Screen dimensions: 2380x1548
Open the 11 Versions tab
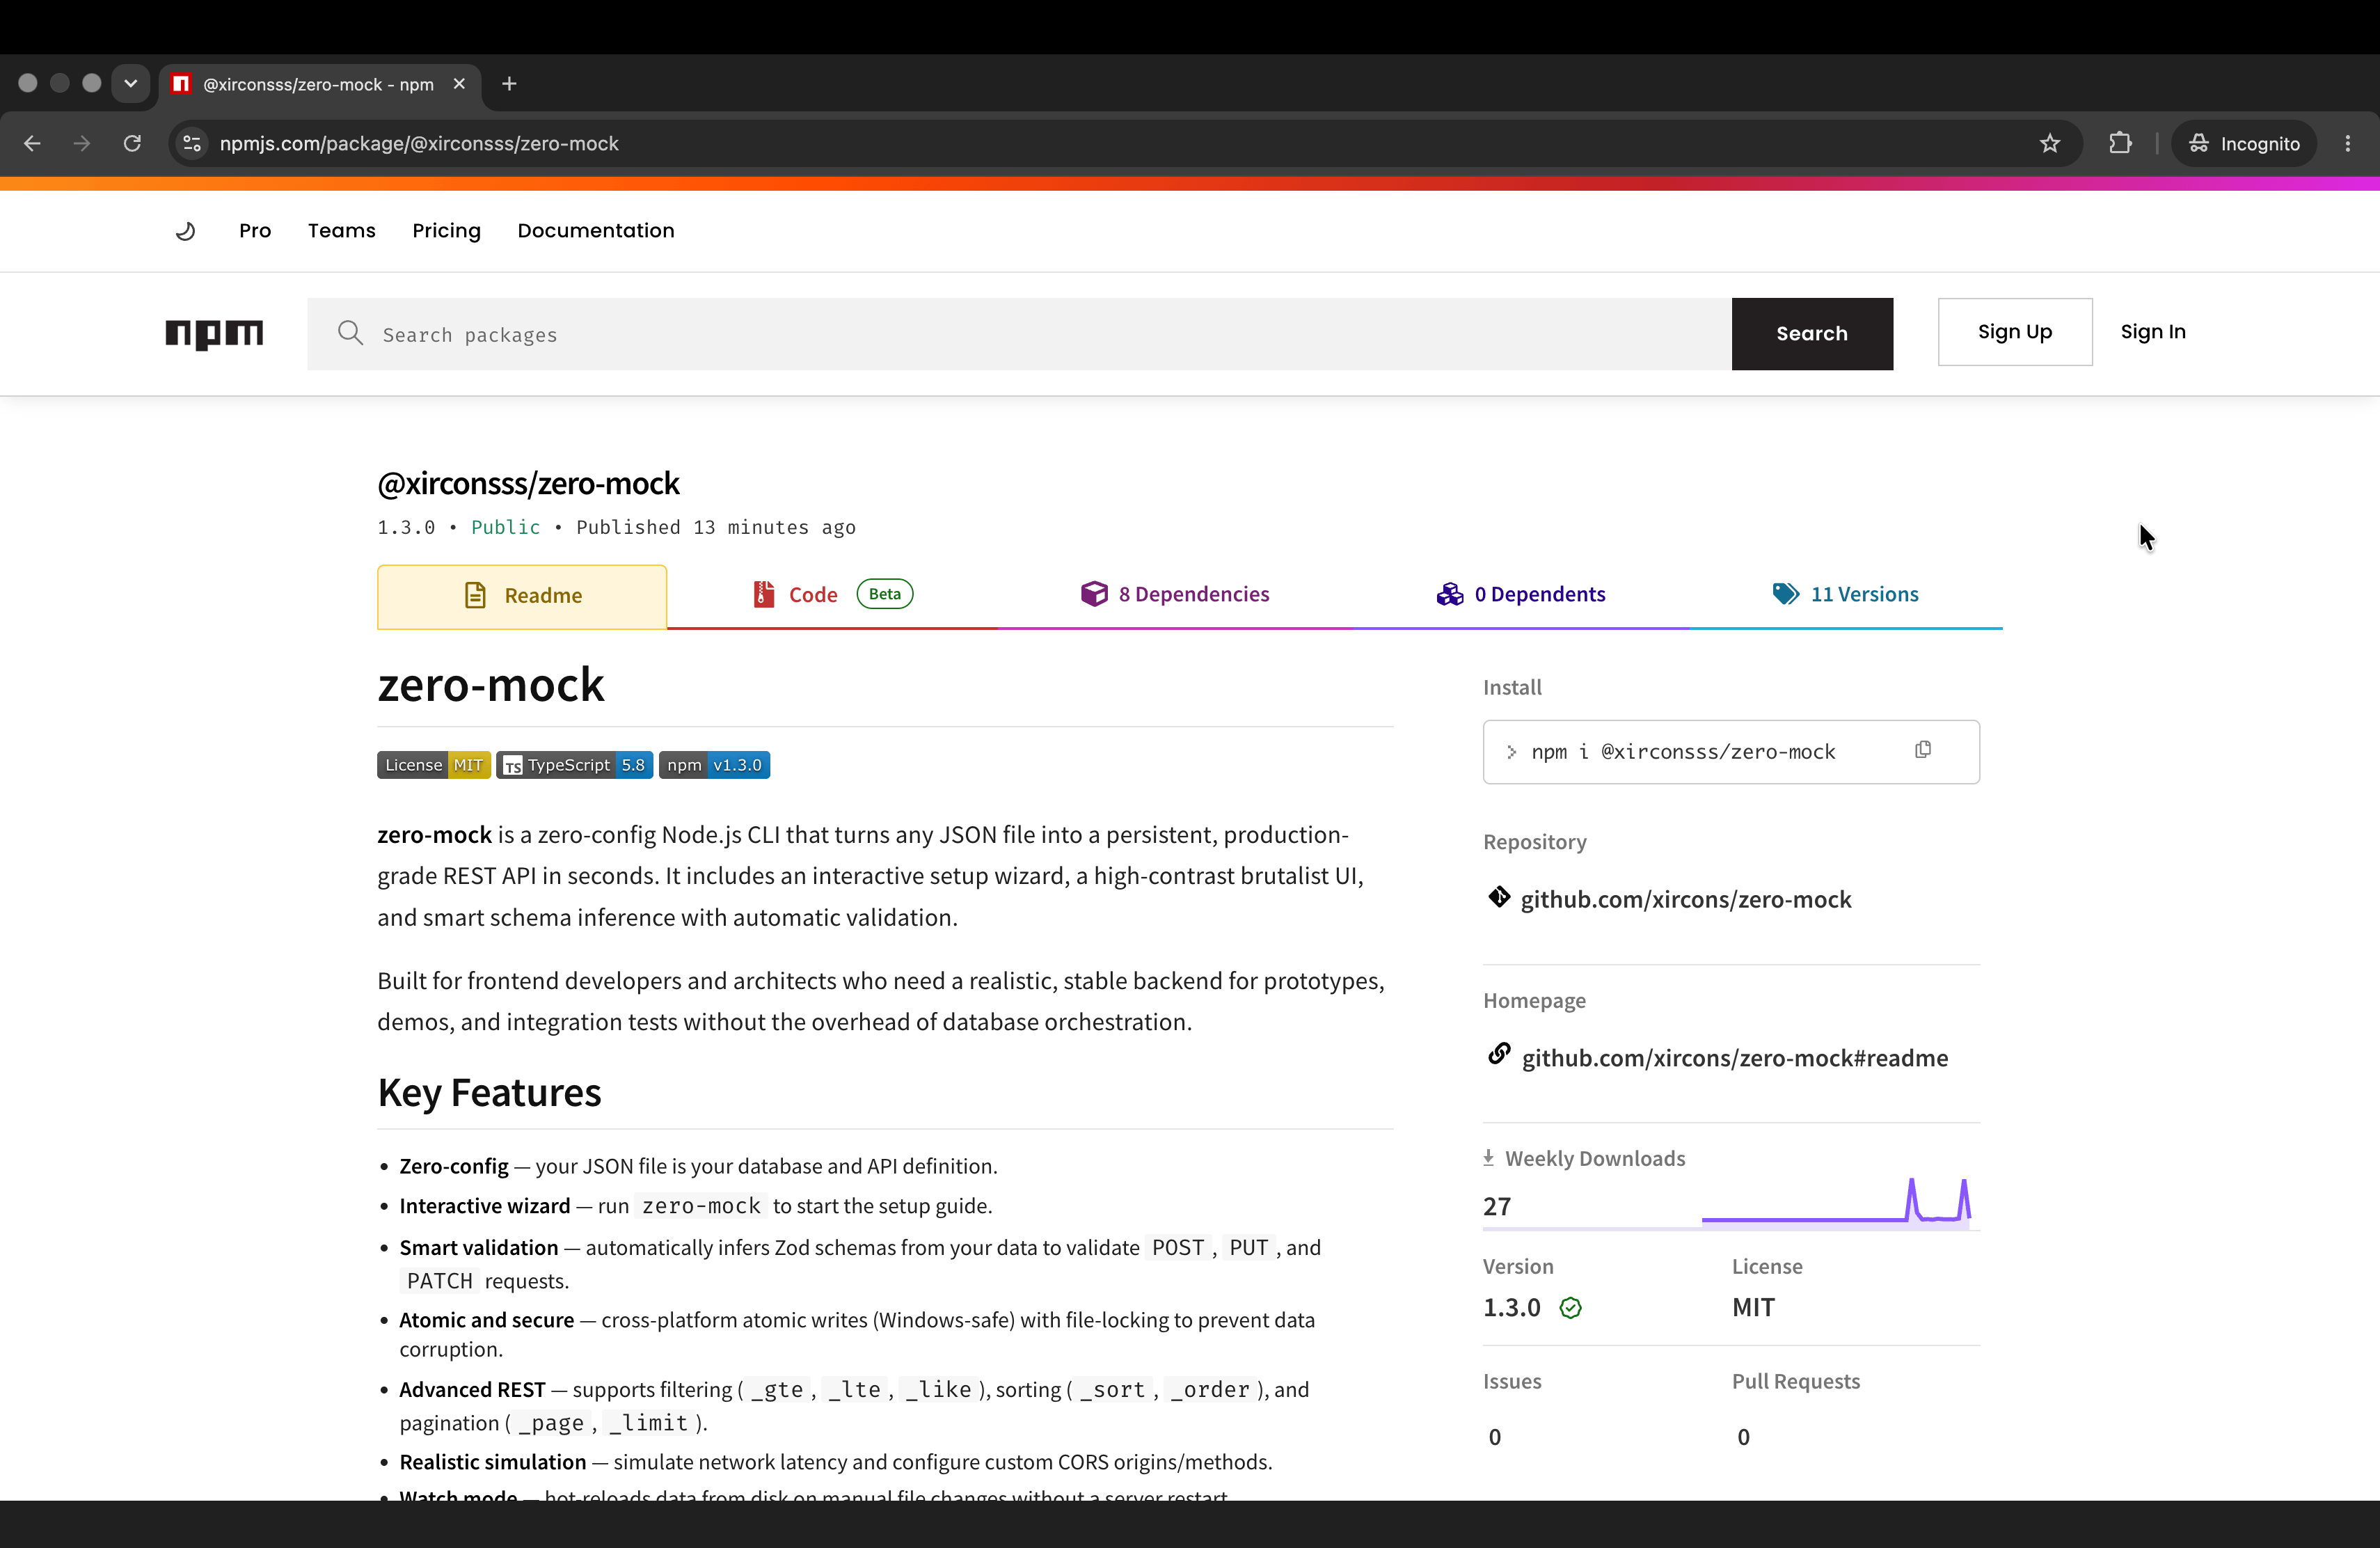(1845, 594)
